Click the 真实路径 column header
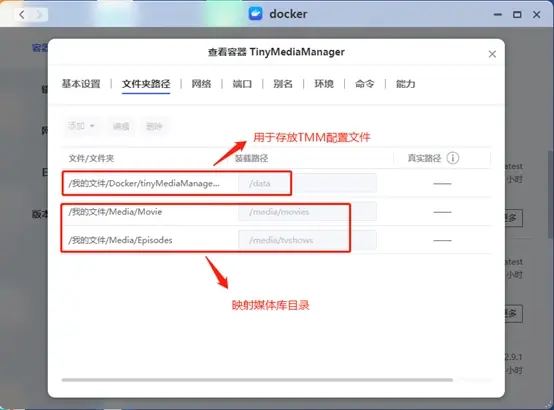Viewport: 554px width, 410px height. coord(424,158)
